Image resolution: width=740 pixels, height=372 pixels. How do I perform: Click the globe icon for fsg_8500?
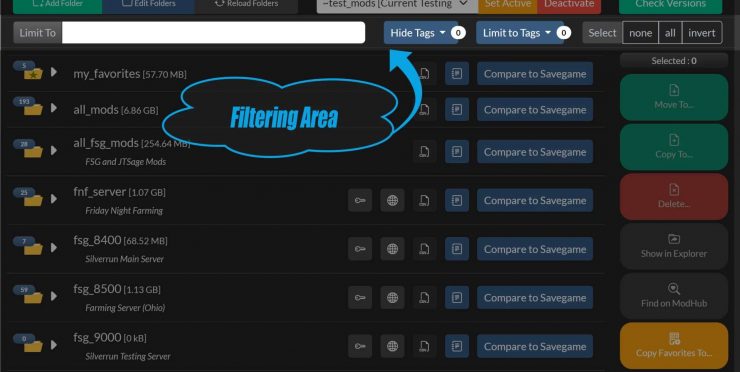[x=392, y=297]
